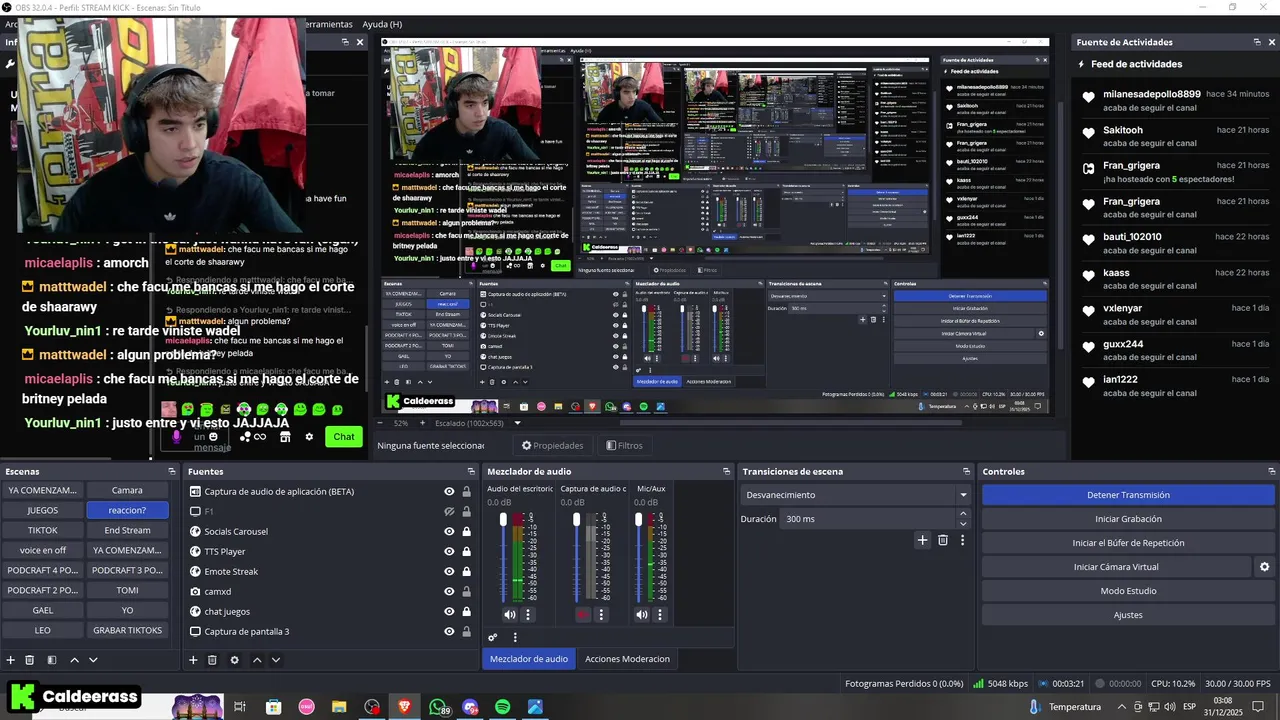Open virtual camera settings gear
This screenshot has width=1280, height=720.
point(1264,567)
